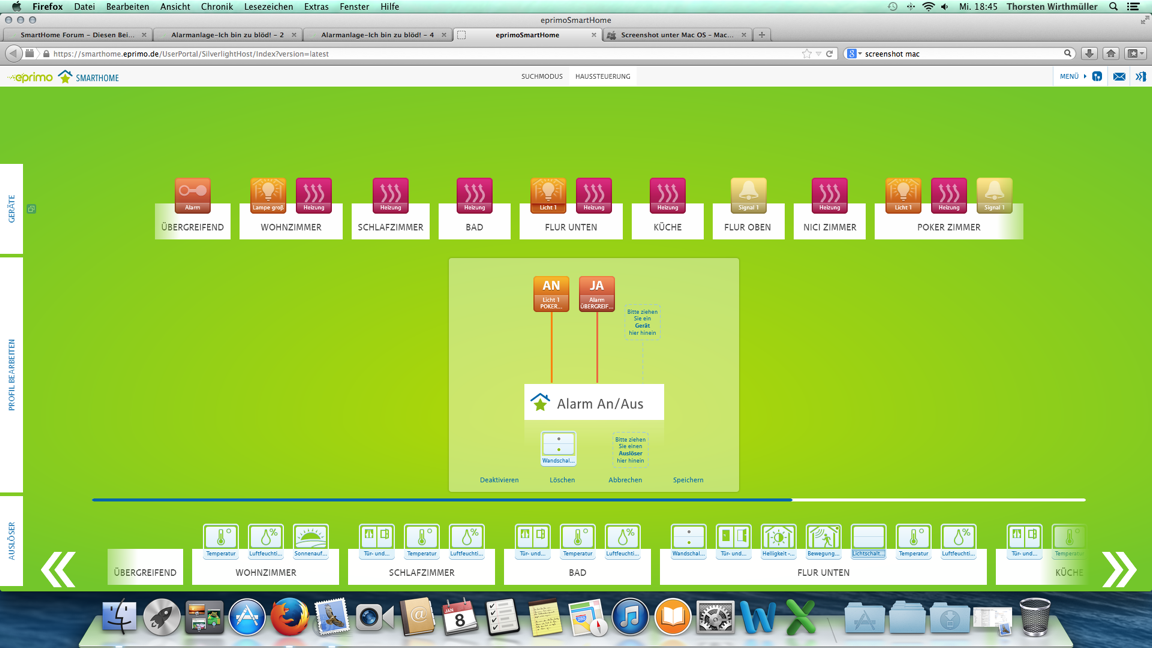Select the Heizung device in Küche
Screen dimensions: 1152x648
pos(668,195)
